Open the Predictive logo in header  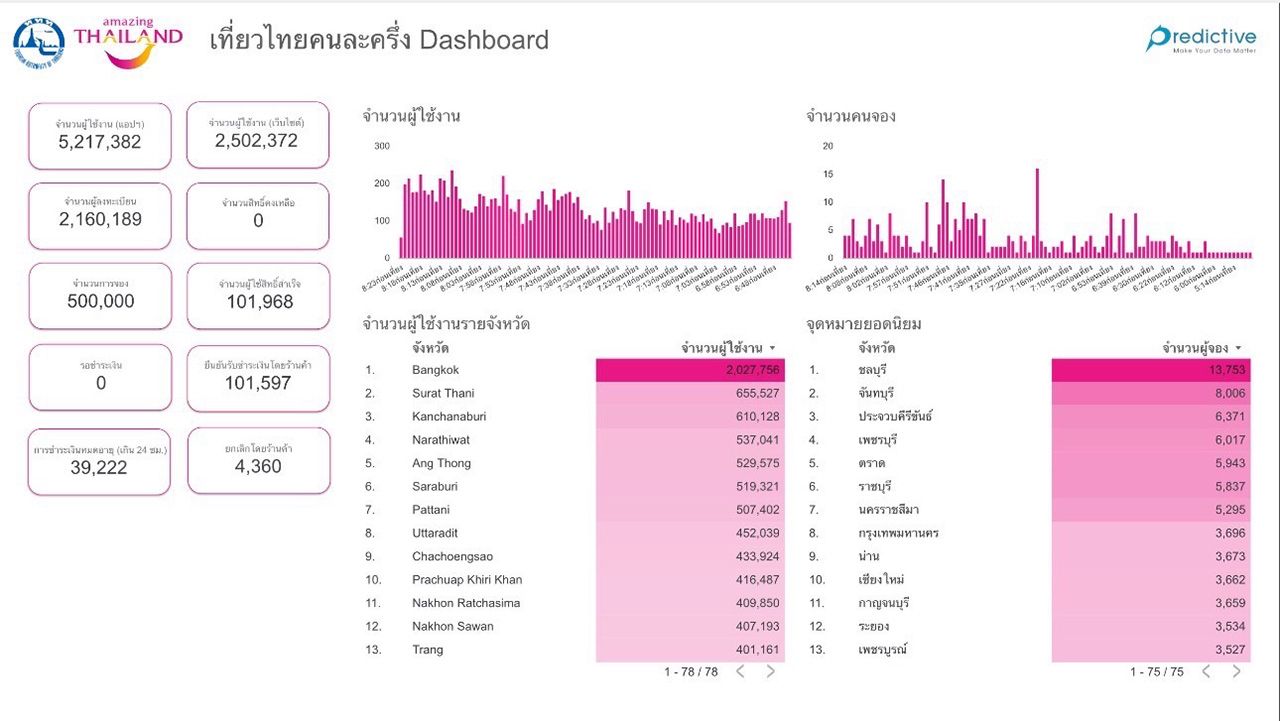pos(1201,39)
